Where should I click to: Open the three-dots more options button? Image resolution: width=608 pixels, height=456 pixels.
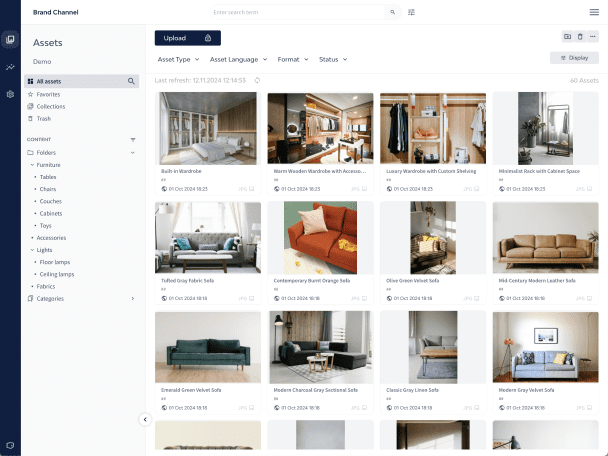point(592,37)
